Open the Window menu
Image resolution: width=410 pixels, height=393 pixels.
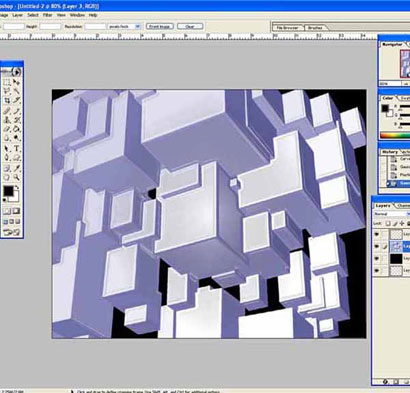(77, 15)
